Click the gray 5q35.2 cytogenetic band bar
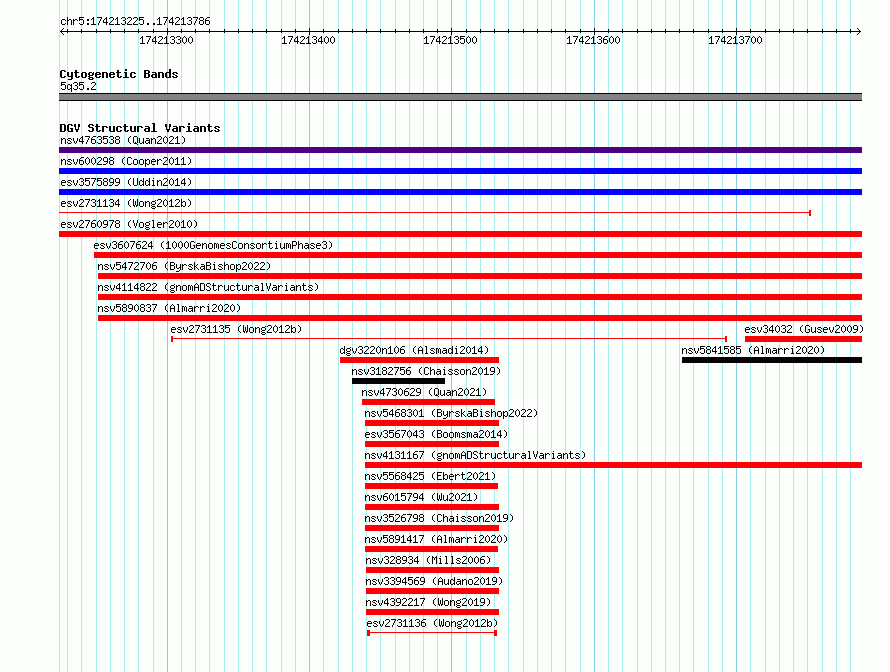The width and height of the screenshot is (890, 672). pyautogui.click(x=460, y=97)
